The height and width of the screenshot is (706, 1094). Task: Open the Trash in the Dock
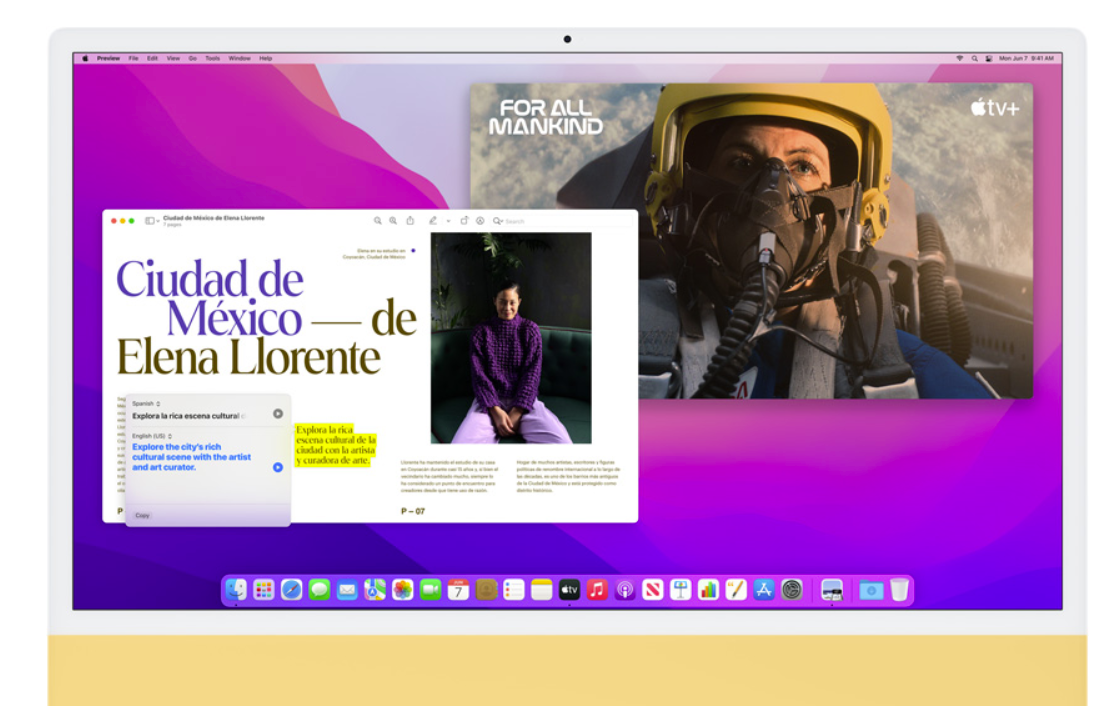pos(899,590)
